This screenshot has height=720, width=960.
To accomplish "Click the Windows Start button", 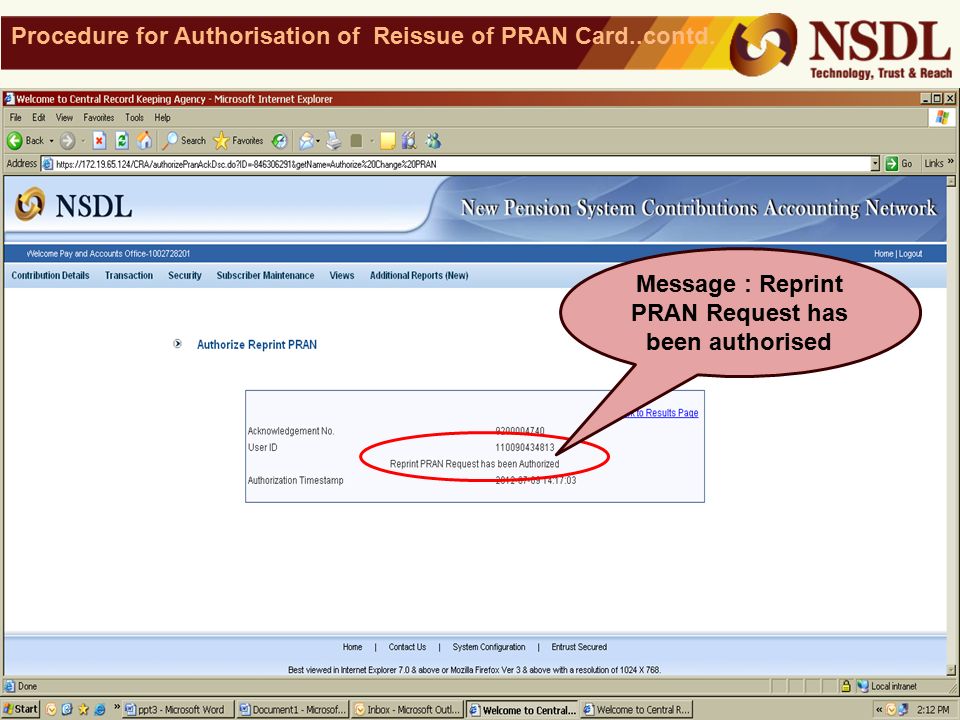I will (x=21, y=709).
